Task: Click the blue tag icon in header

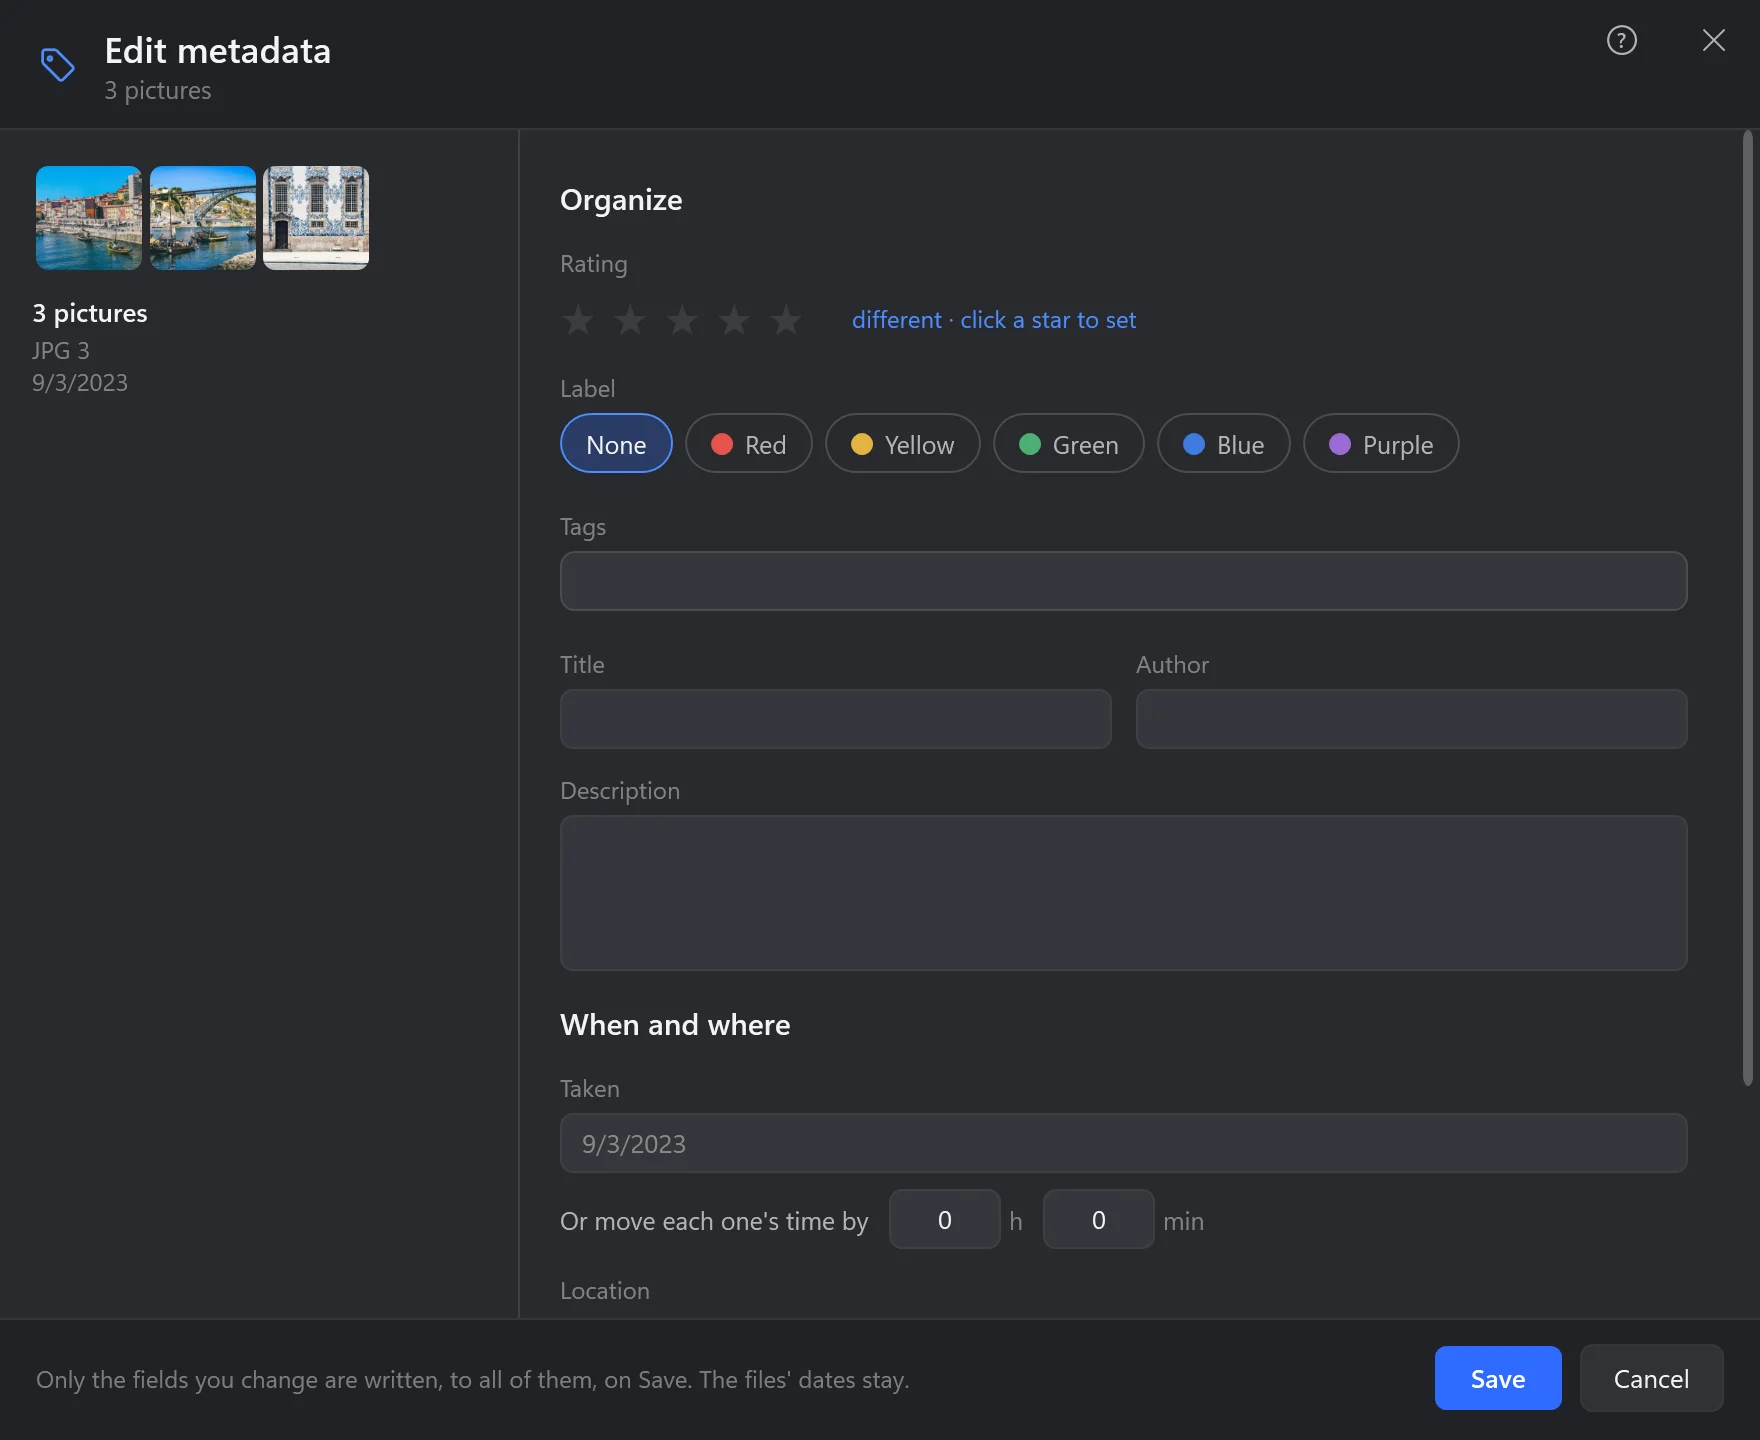Action: tap(57, 65)
